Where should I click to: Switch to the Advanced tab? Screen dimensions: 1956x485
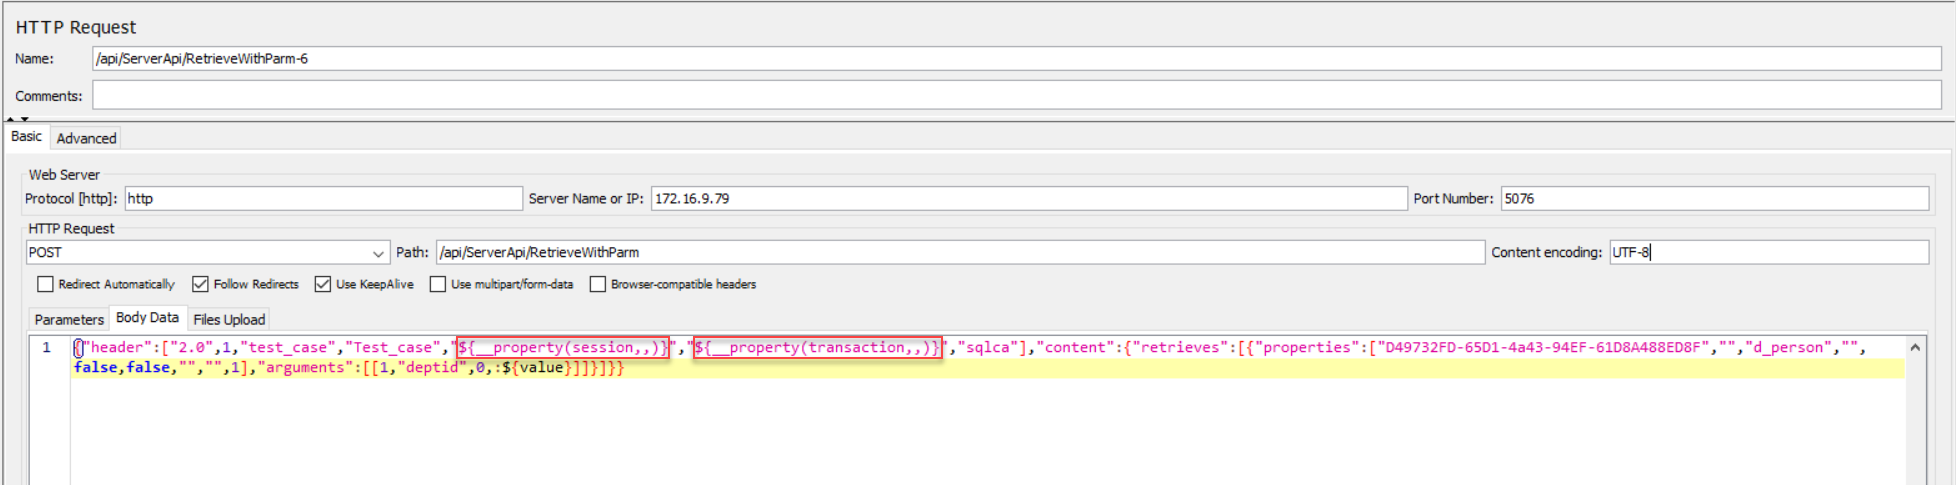click(86, 138)
